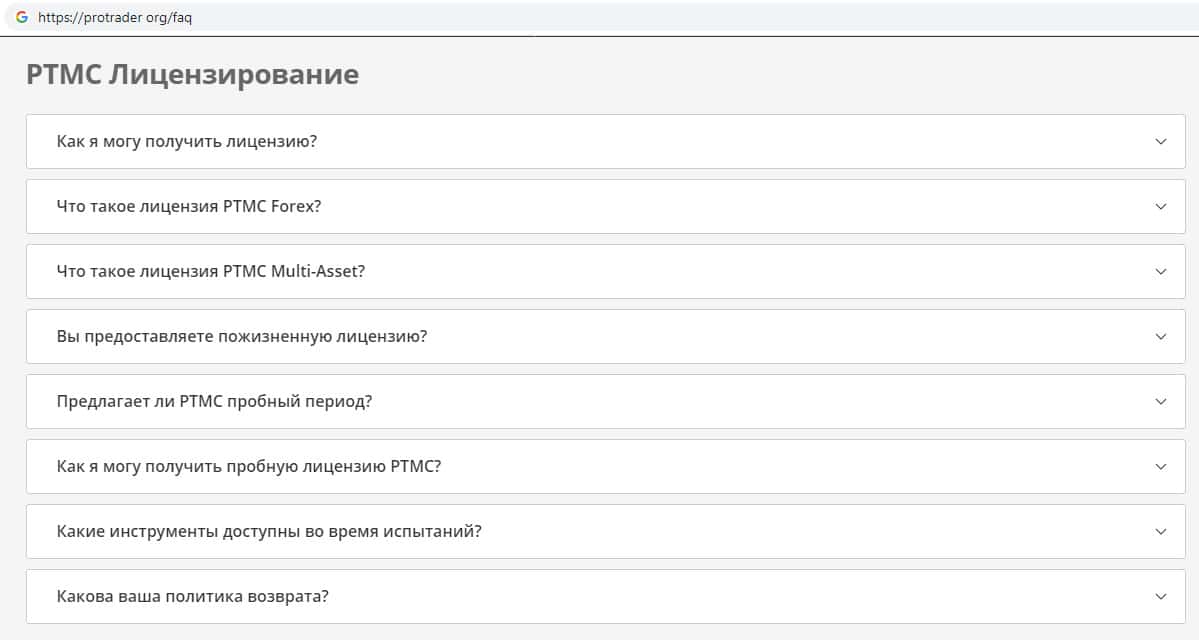
Task: Show answer to "Вы предоставляете пожизненную лицензию?"
Action: pos(242,336)
